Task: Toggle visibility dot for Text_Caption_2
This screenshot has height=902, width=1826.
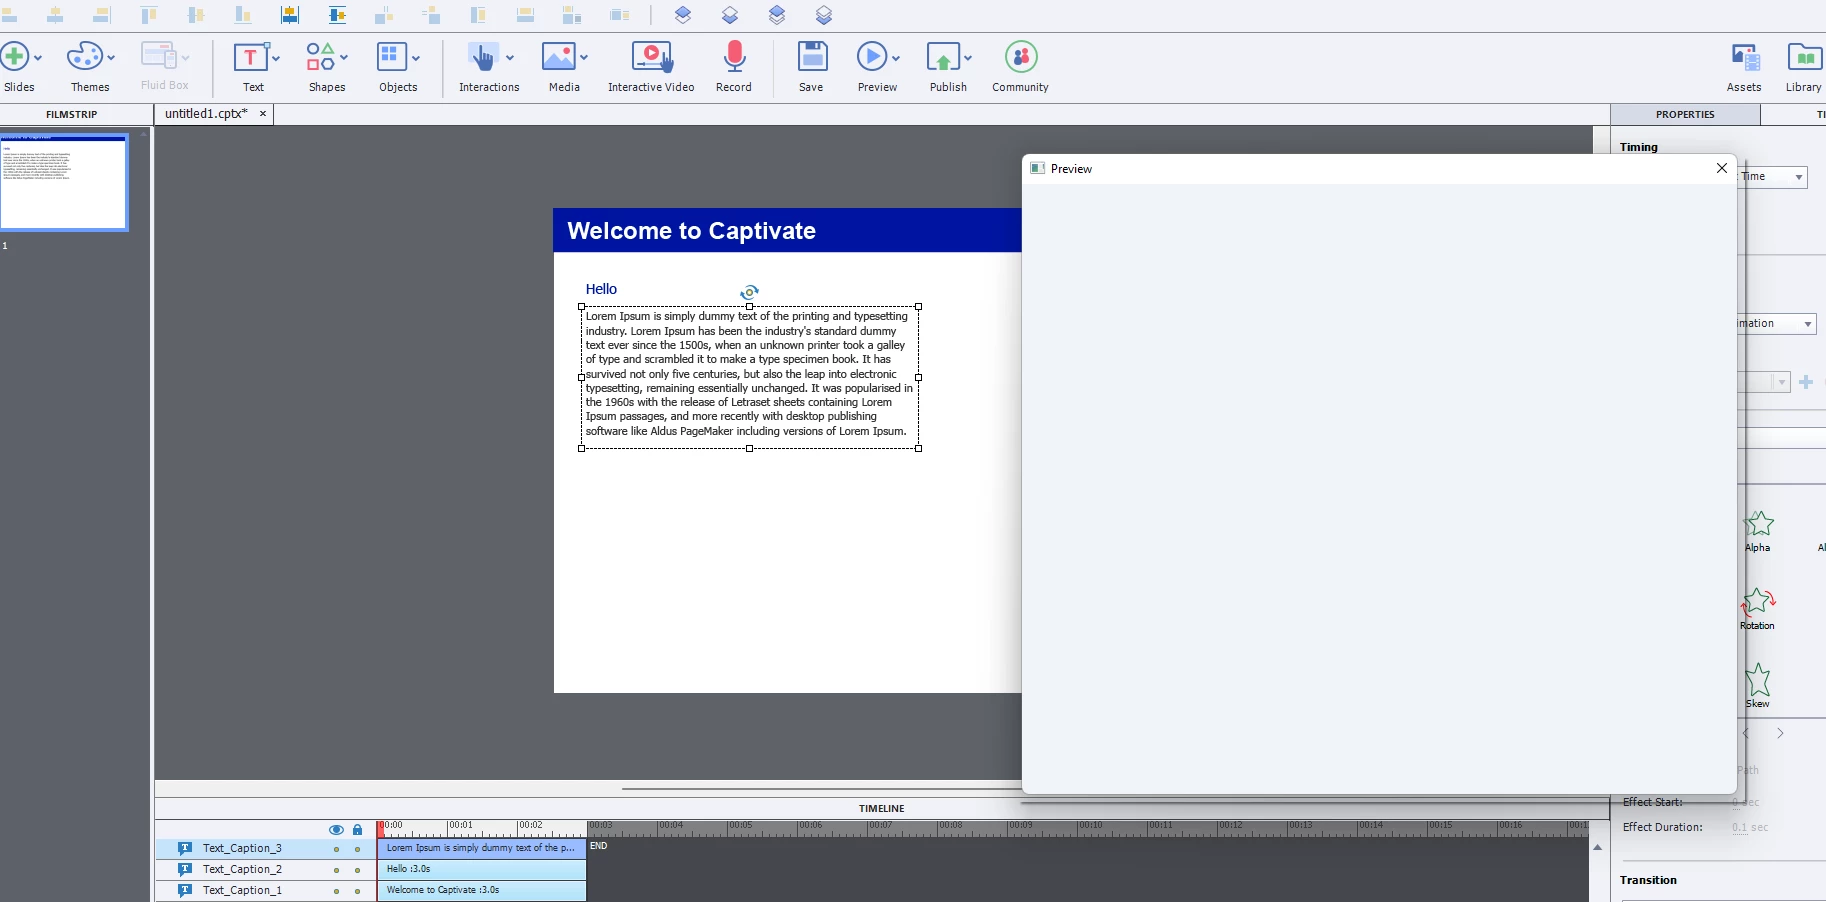Action: tap(336, 871)
